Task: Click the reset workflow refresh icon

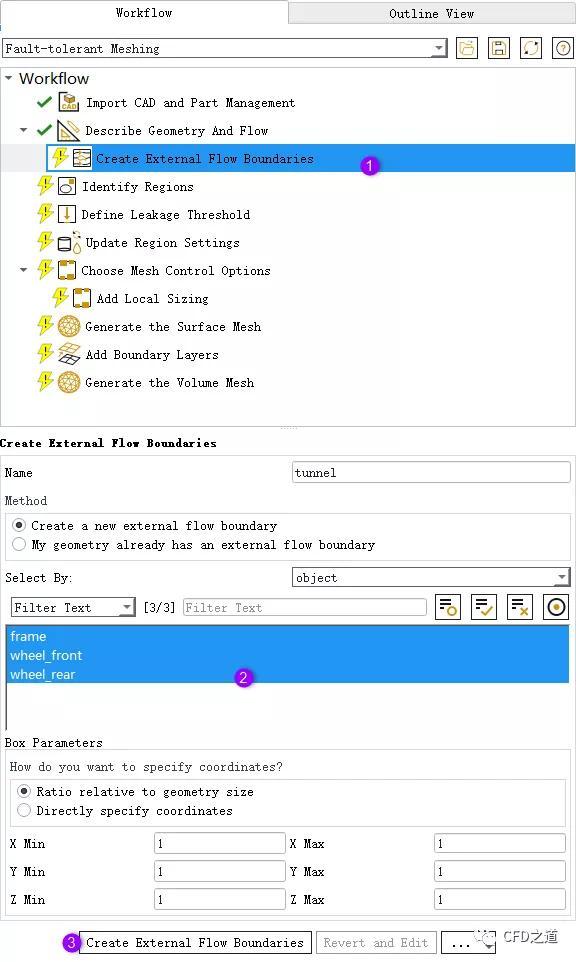Action: pyautogui.click(x=531, y=48)
